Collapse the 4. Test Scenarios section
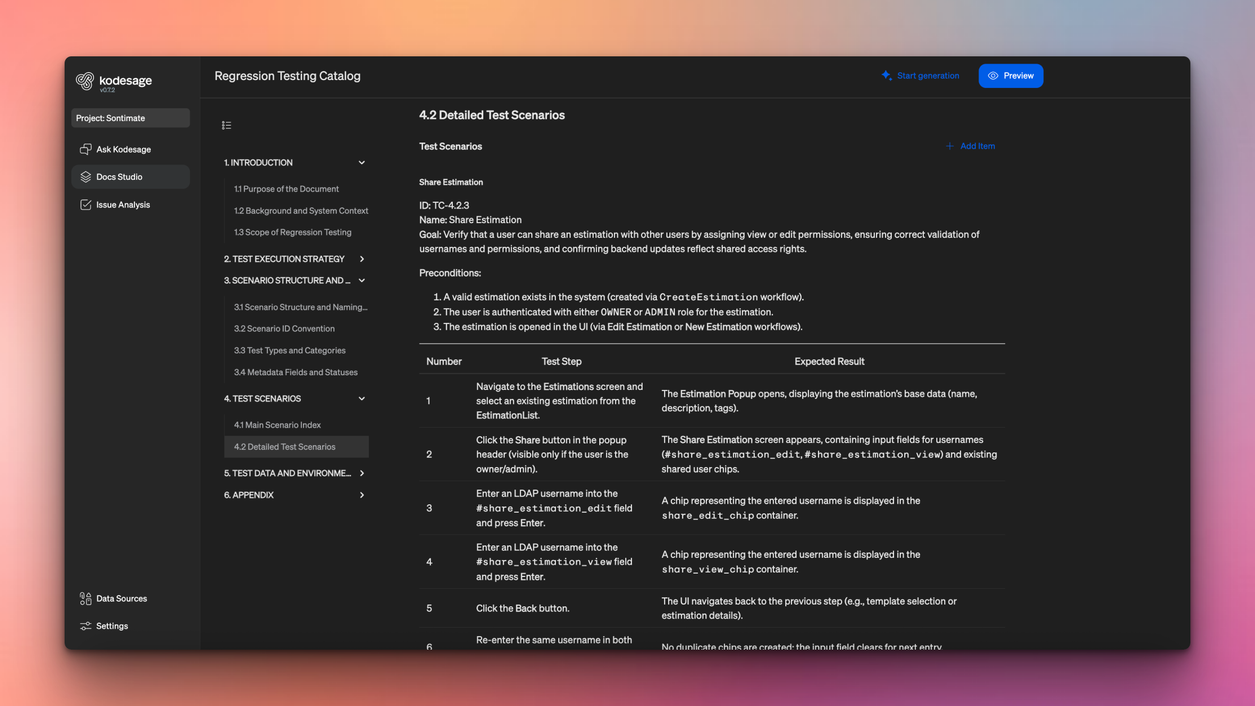 coord(362,399)
